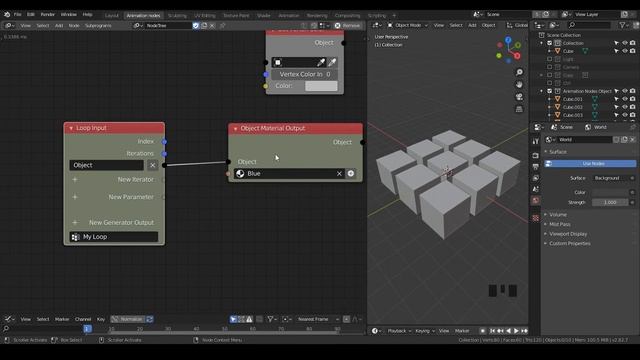Open the Render menu
Screen dimensions: 640x360
(47, 14)
